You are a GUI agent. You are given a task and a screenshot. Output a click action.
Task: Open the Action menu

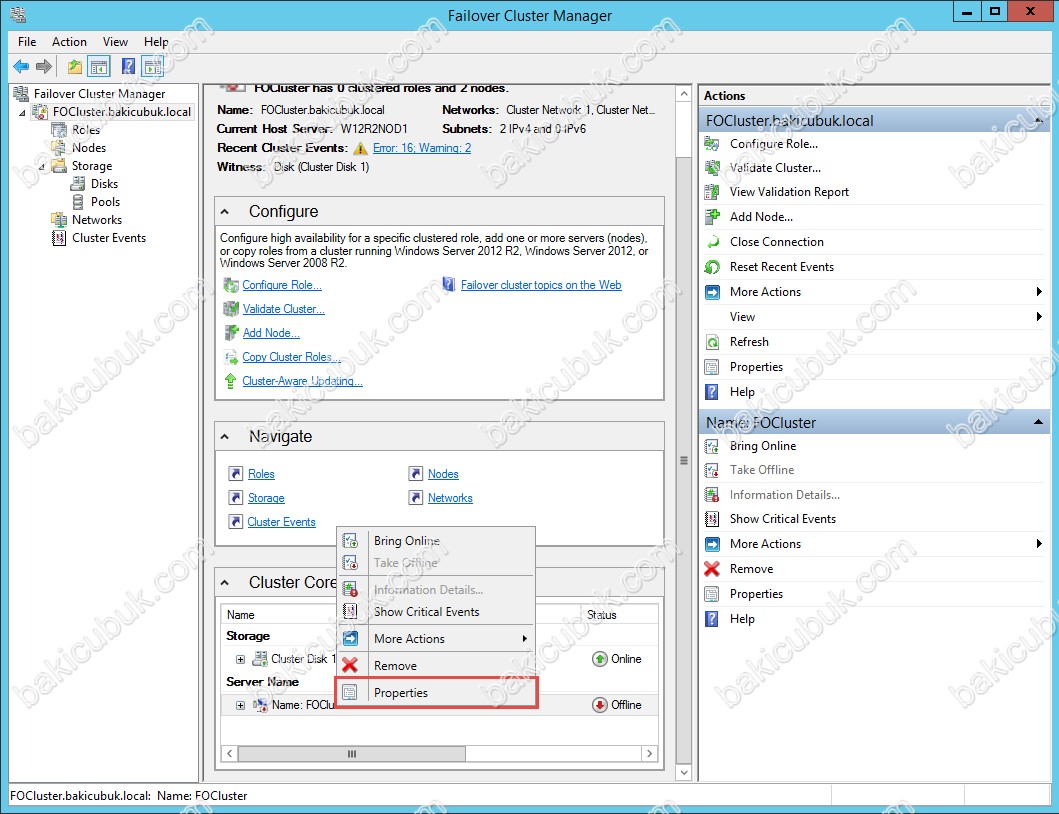[69, 42]
